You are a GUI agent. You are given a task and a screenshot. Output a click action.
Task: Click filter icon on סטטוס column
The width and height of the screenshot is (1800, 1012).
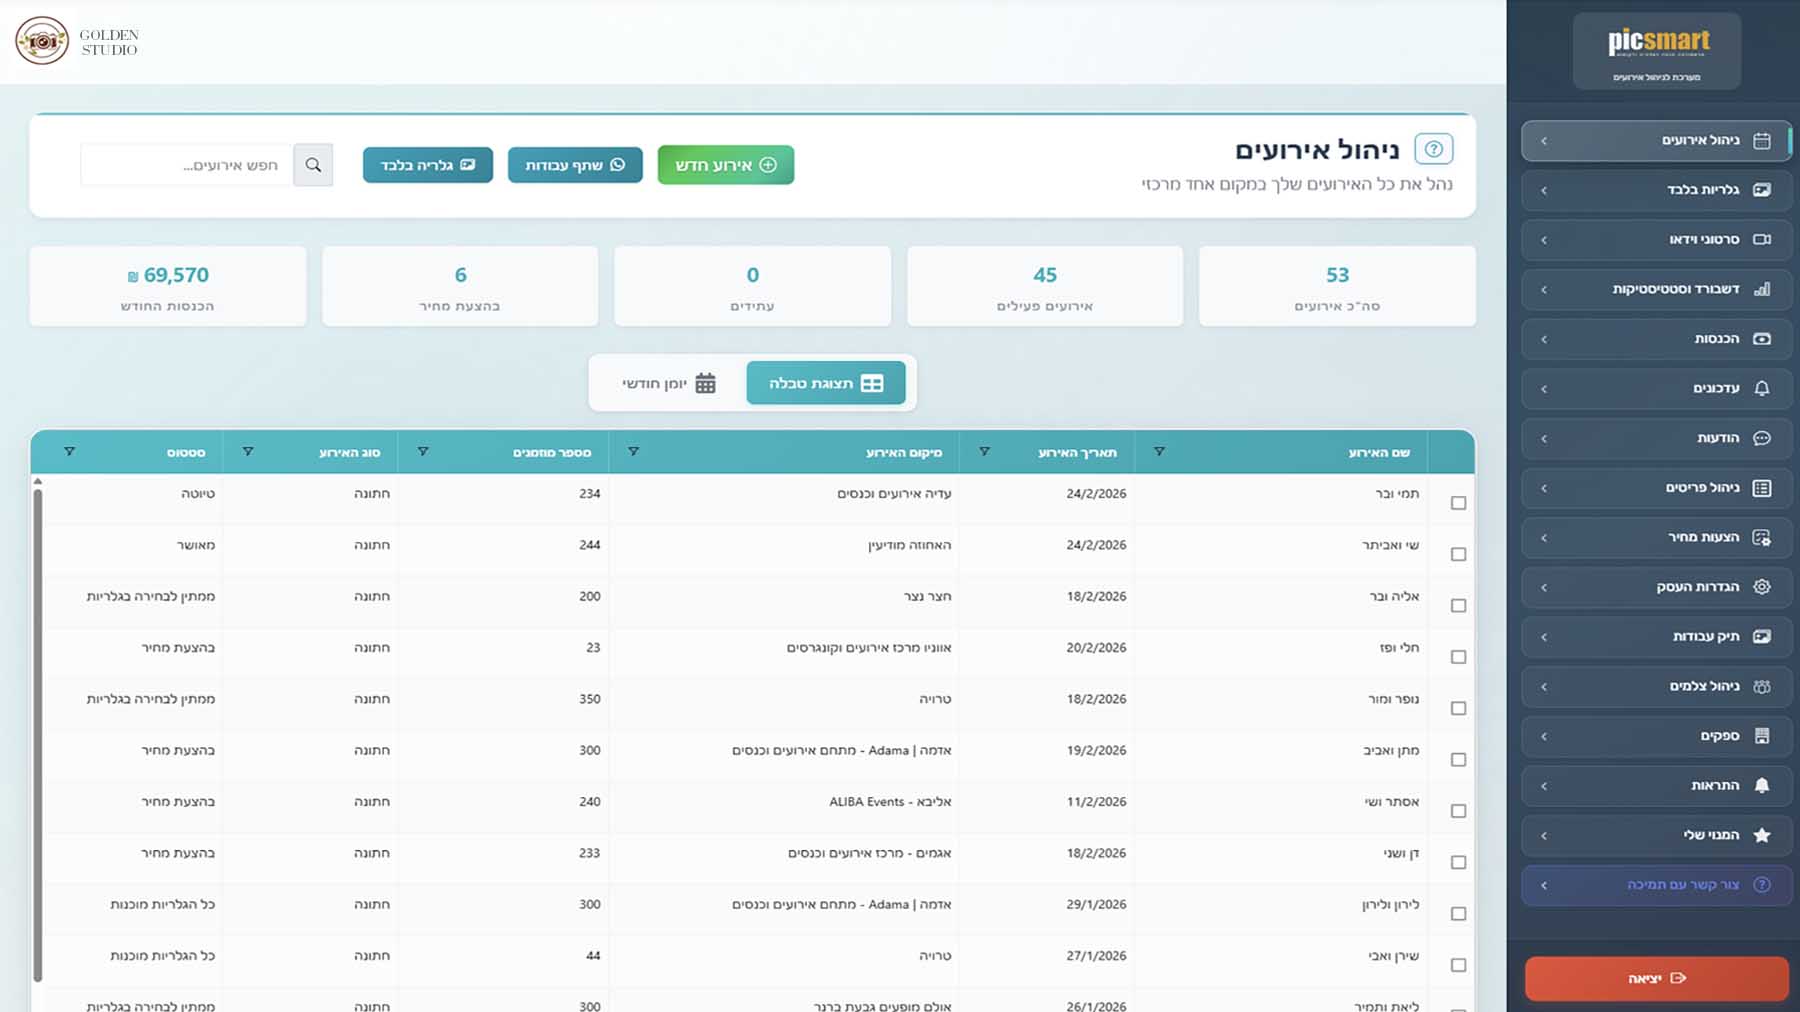pos(69,452)
